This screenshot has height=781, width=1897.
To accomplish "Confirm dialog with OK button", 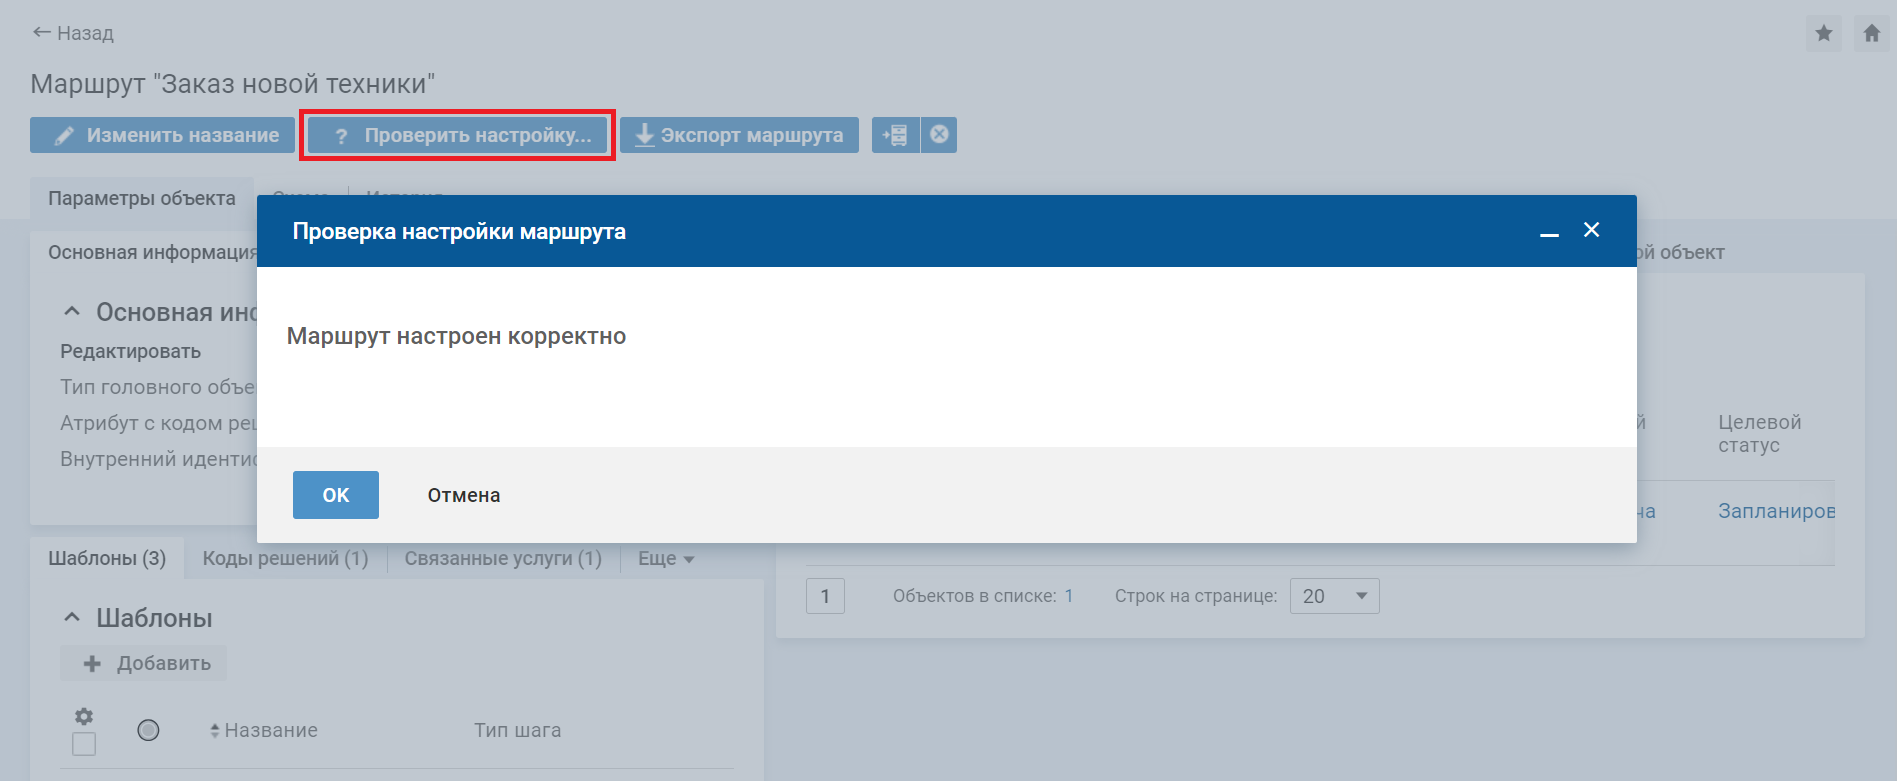I will point(336,495).
